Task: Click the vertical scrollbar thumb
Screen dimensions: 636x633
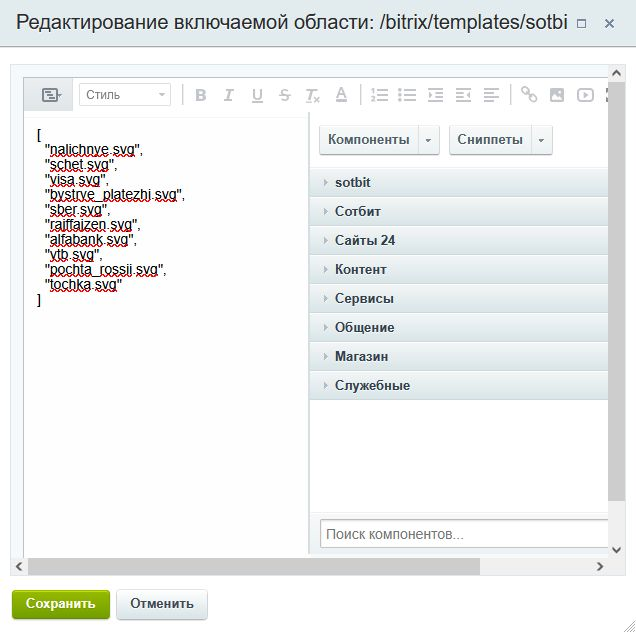Action: 617,292
